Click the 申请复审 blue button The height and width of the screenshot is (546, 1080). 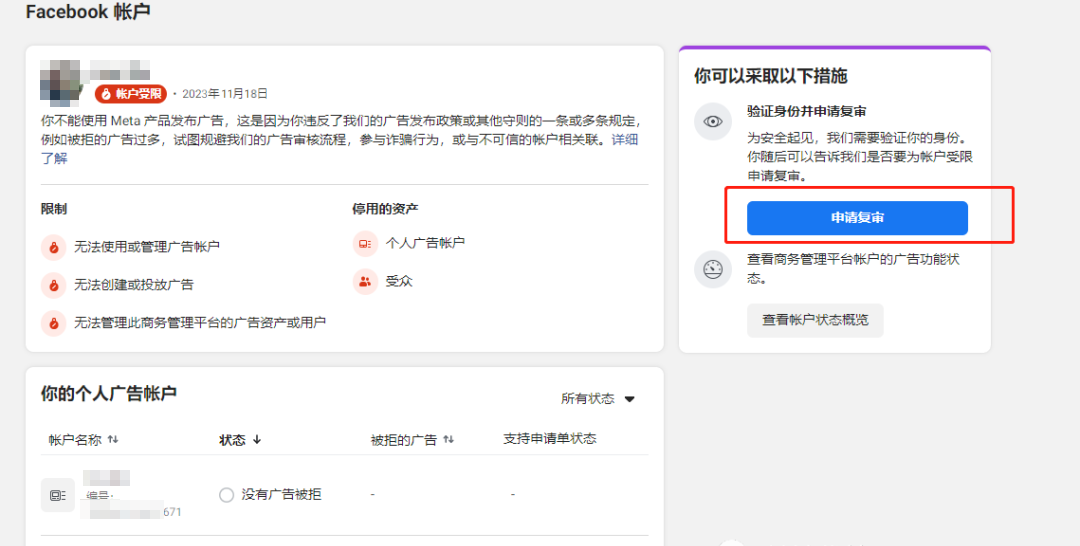(x=857, y=218)
